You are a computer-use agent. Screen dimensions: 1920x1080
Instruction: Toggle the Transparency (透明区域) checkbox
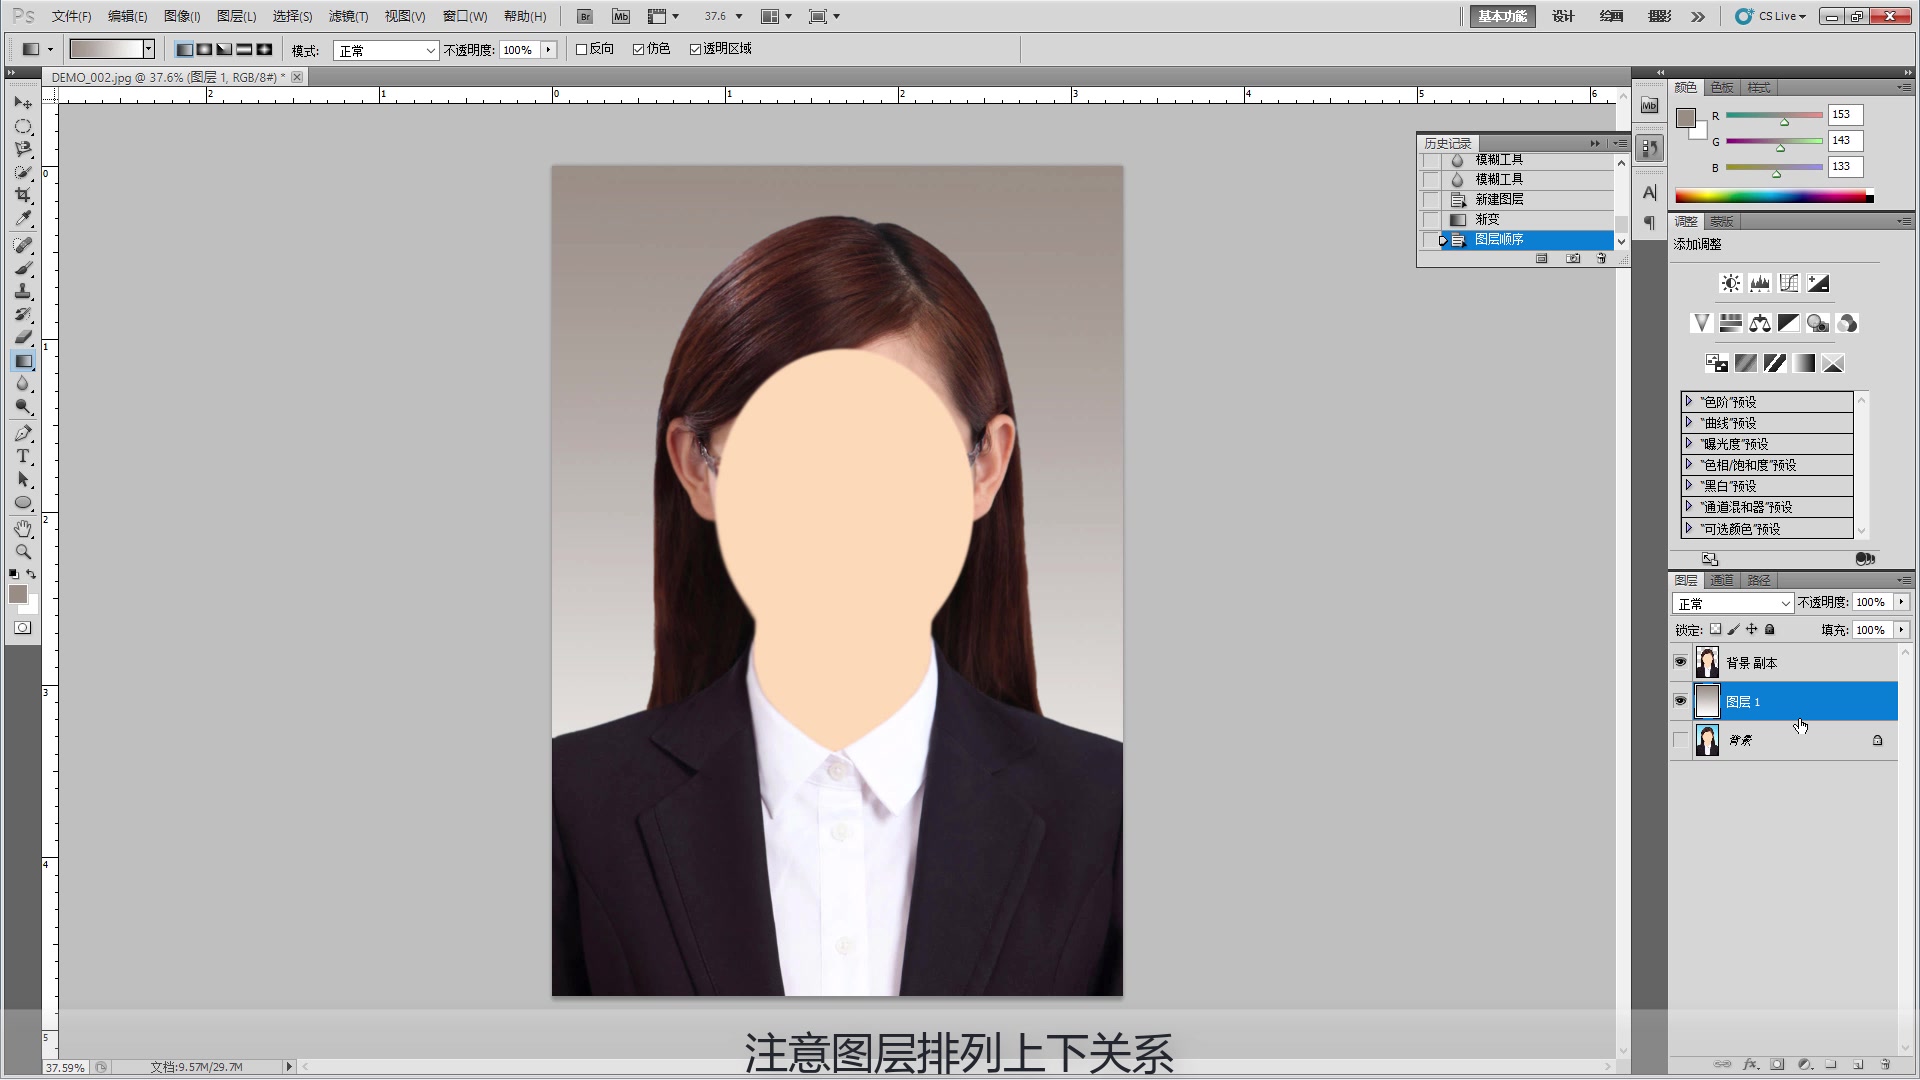(695, 49)
